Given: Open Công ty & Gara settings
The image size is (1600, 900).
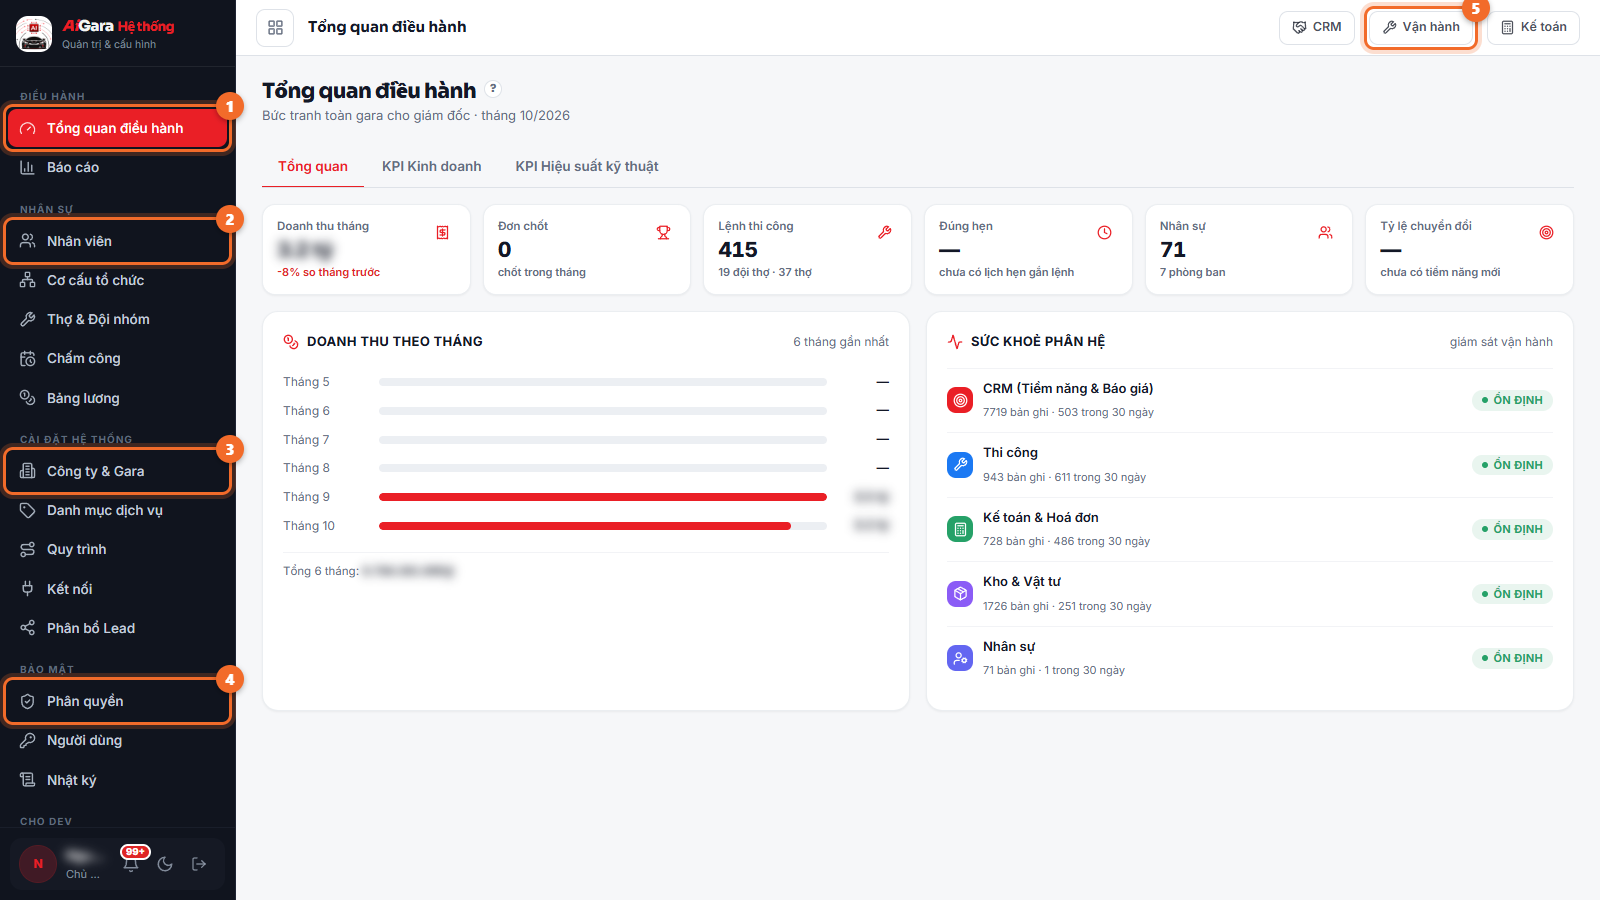Looking at the screenshot, I should (x=118, y=471).
